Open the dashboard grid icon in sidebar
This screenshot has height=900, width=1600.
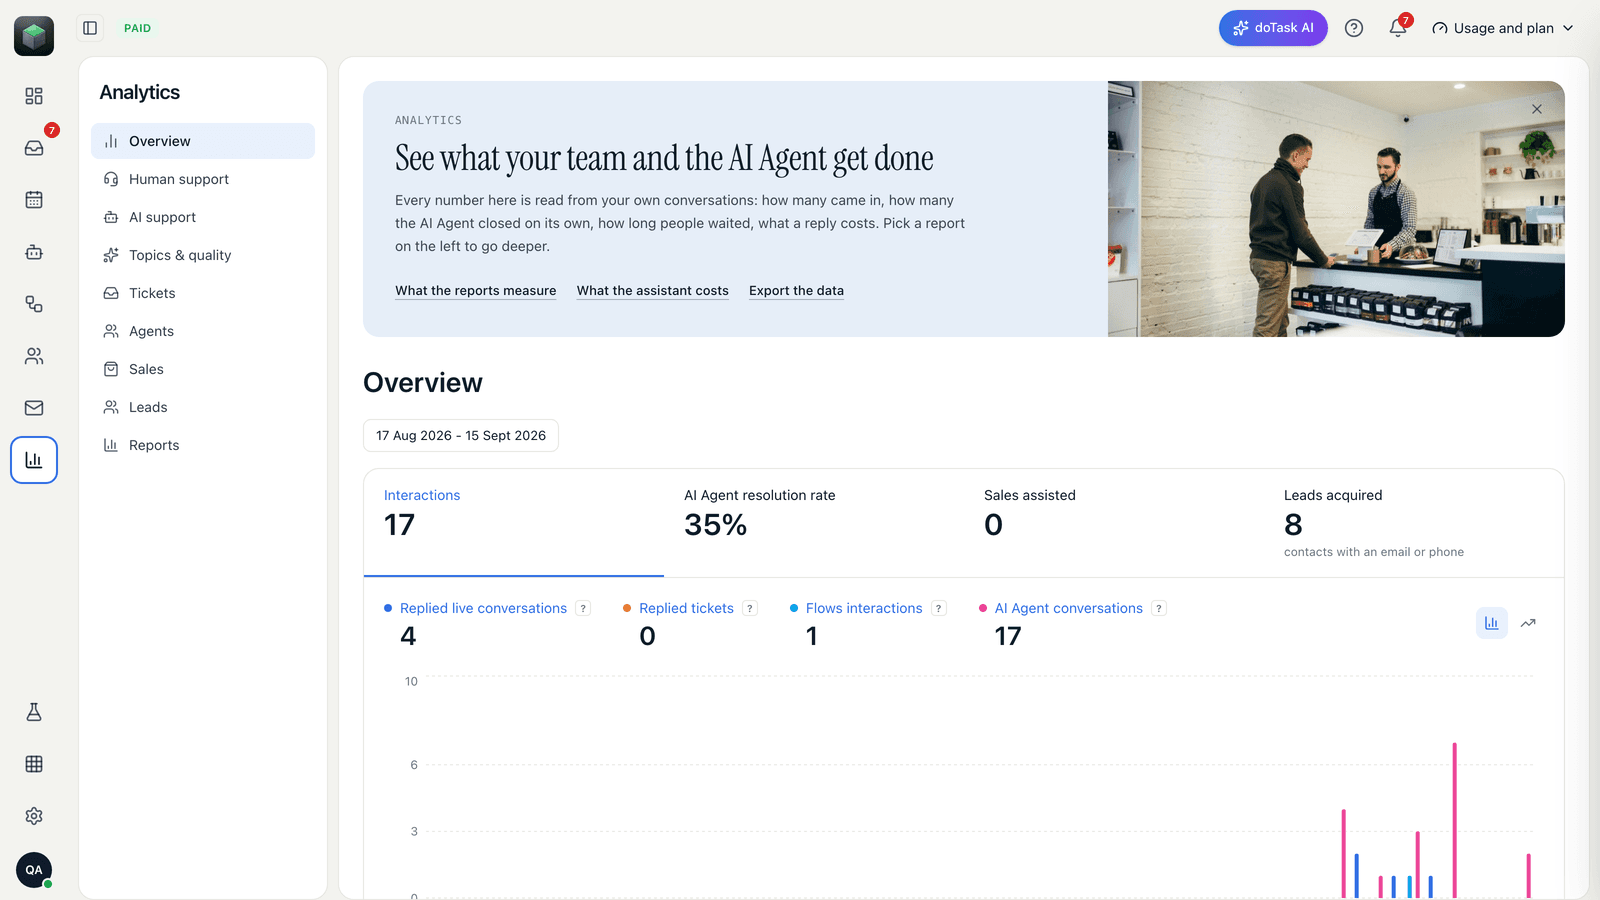(34, 96)
